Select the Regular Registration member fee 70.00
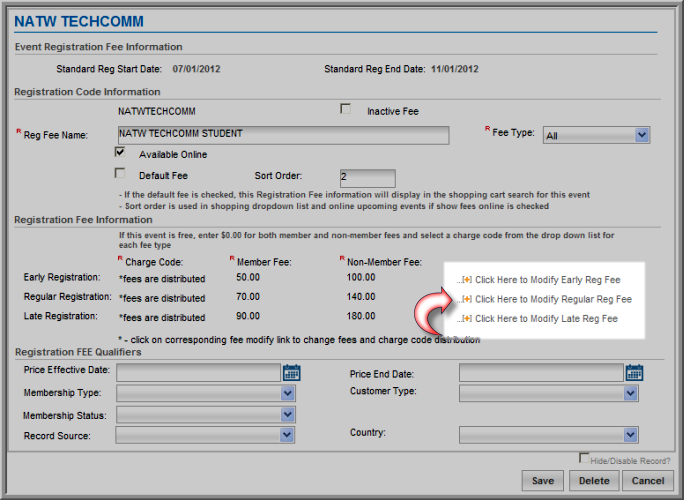Image resolution: width=684 pixels, height=500 pixels. [248, 297]
